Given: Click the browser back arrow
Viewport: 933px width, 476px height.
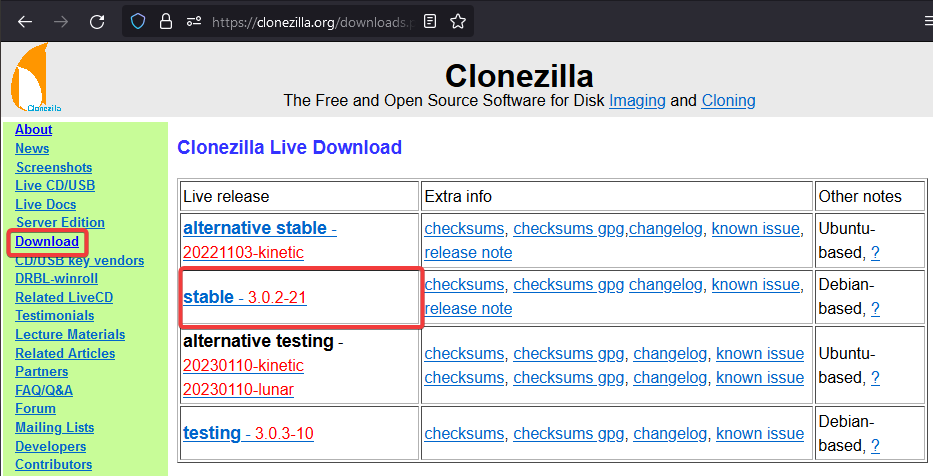Looking at the screenshot, I should [25, 21].
